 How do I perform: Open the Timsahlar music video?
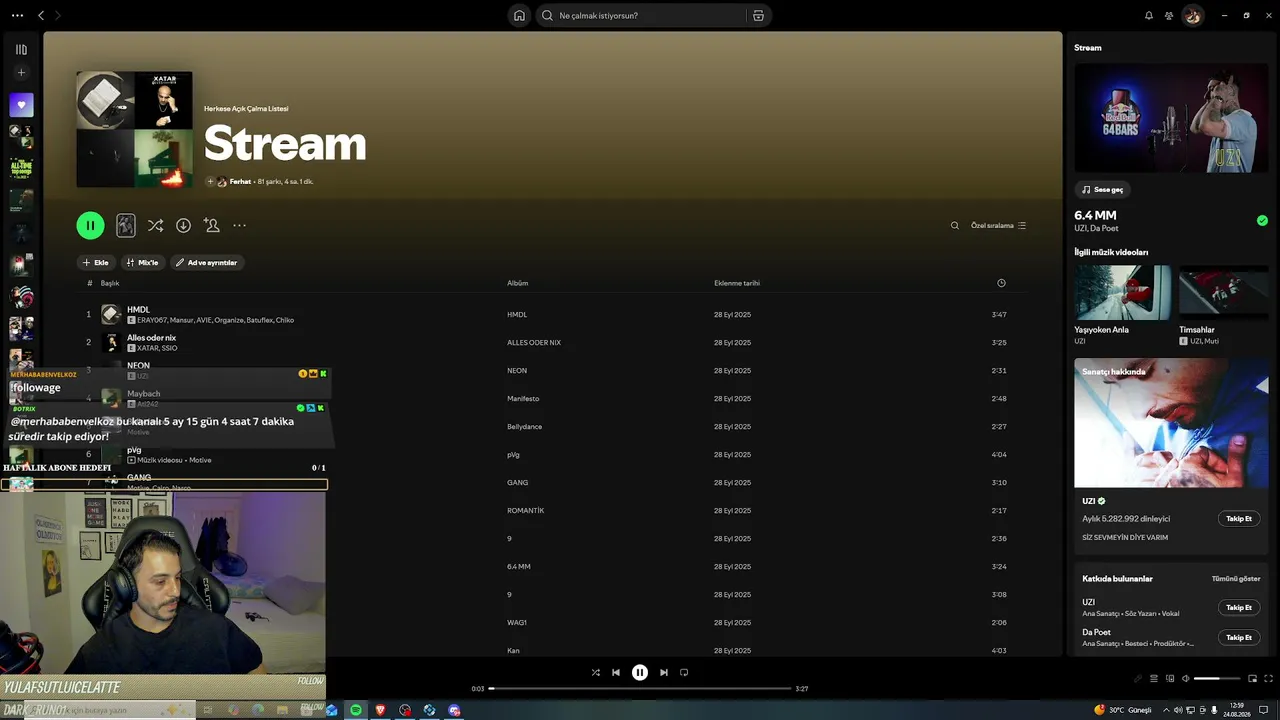coord(1224,293)
